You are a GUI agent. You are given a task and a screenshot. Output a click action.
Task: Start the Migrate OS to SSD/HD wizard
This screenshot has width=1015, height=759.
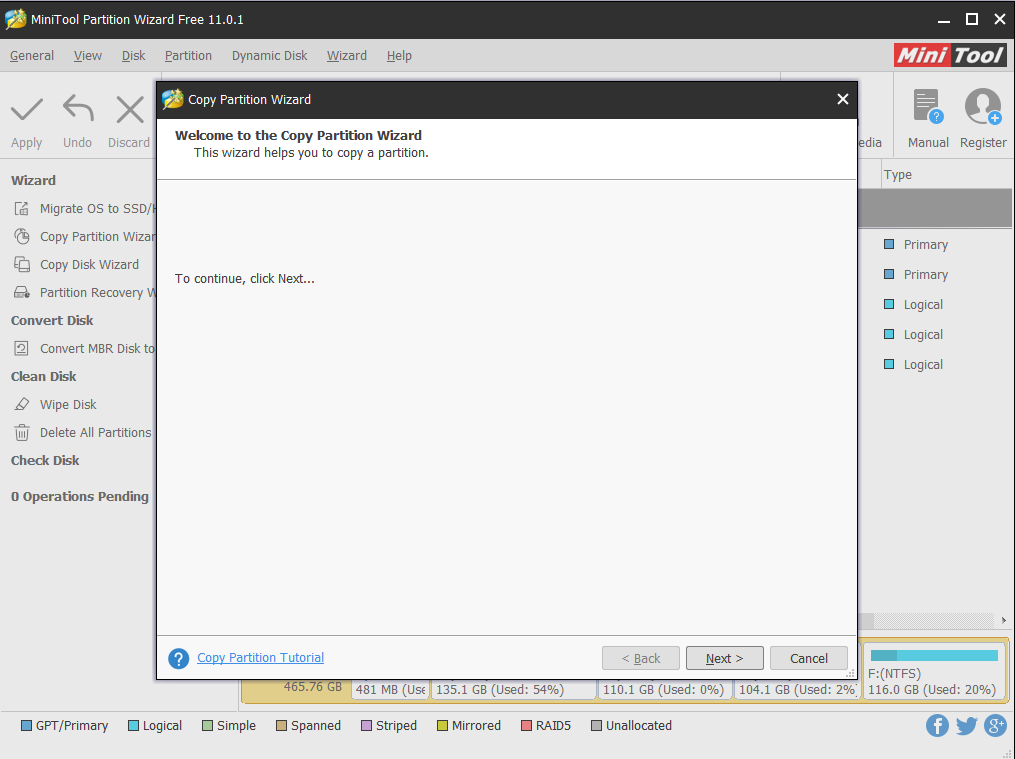click(x=95, y=208)
